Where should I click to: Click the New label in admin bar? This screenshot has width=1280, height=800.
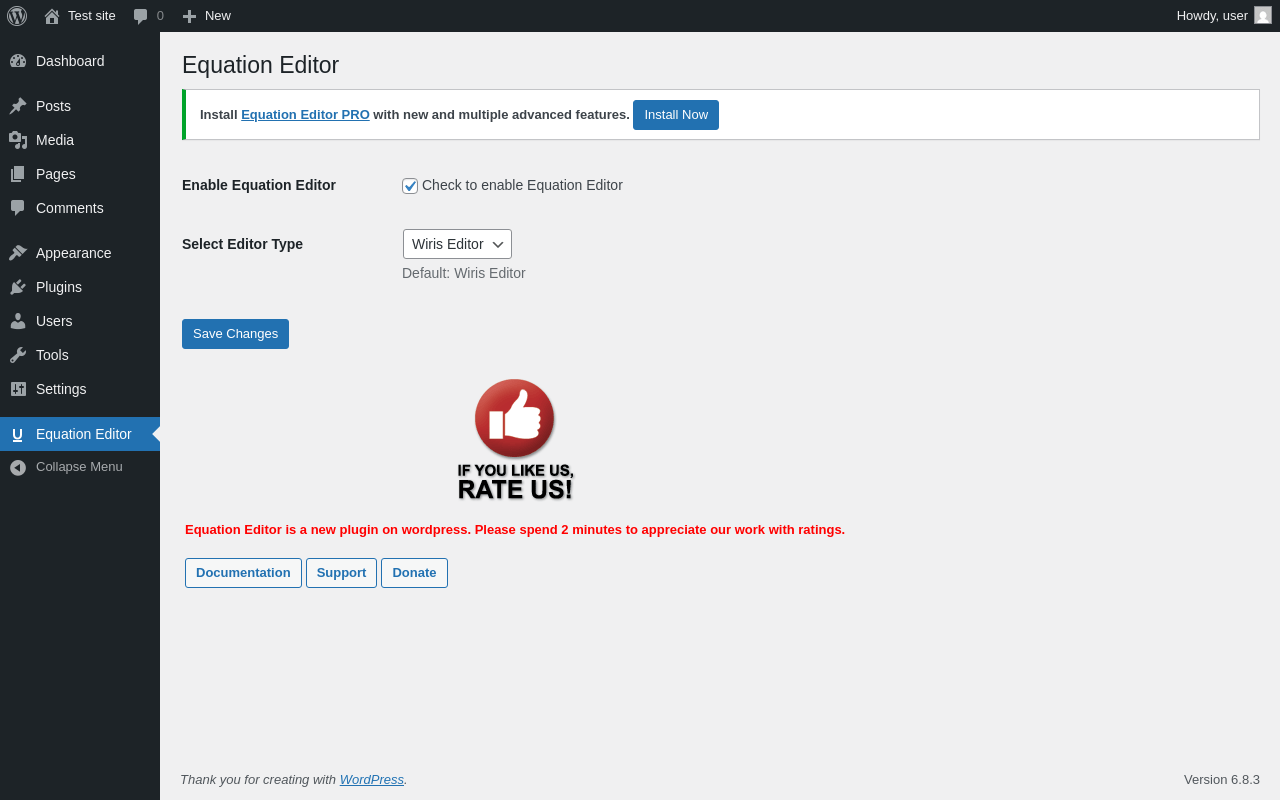click(218, 16)
